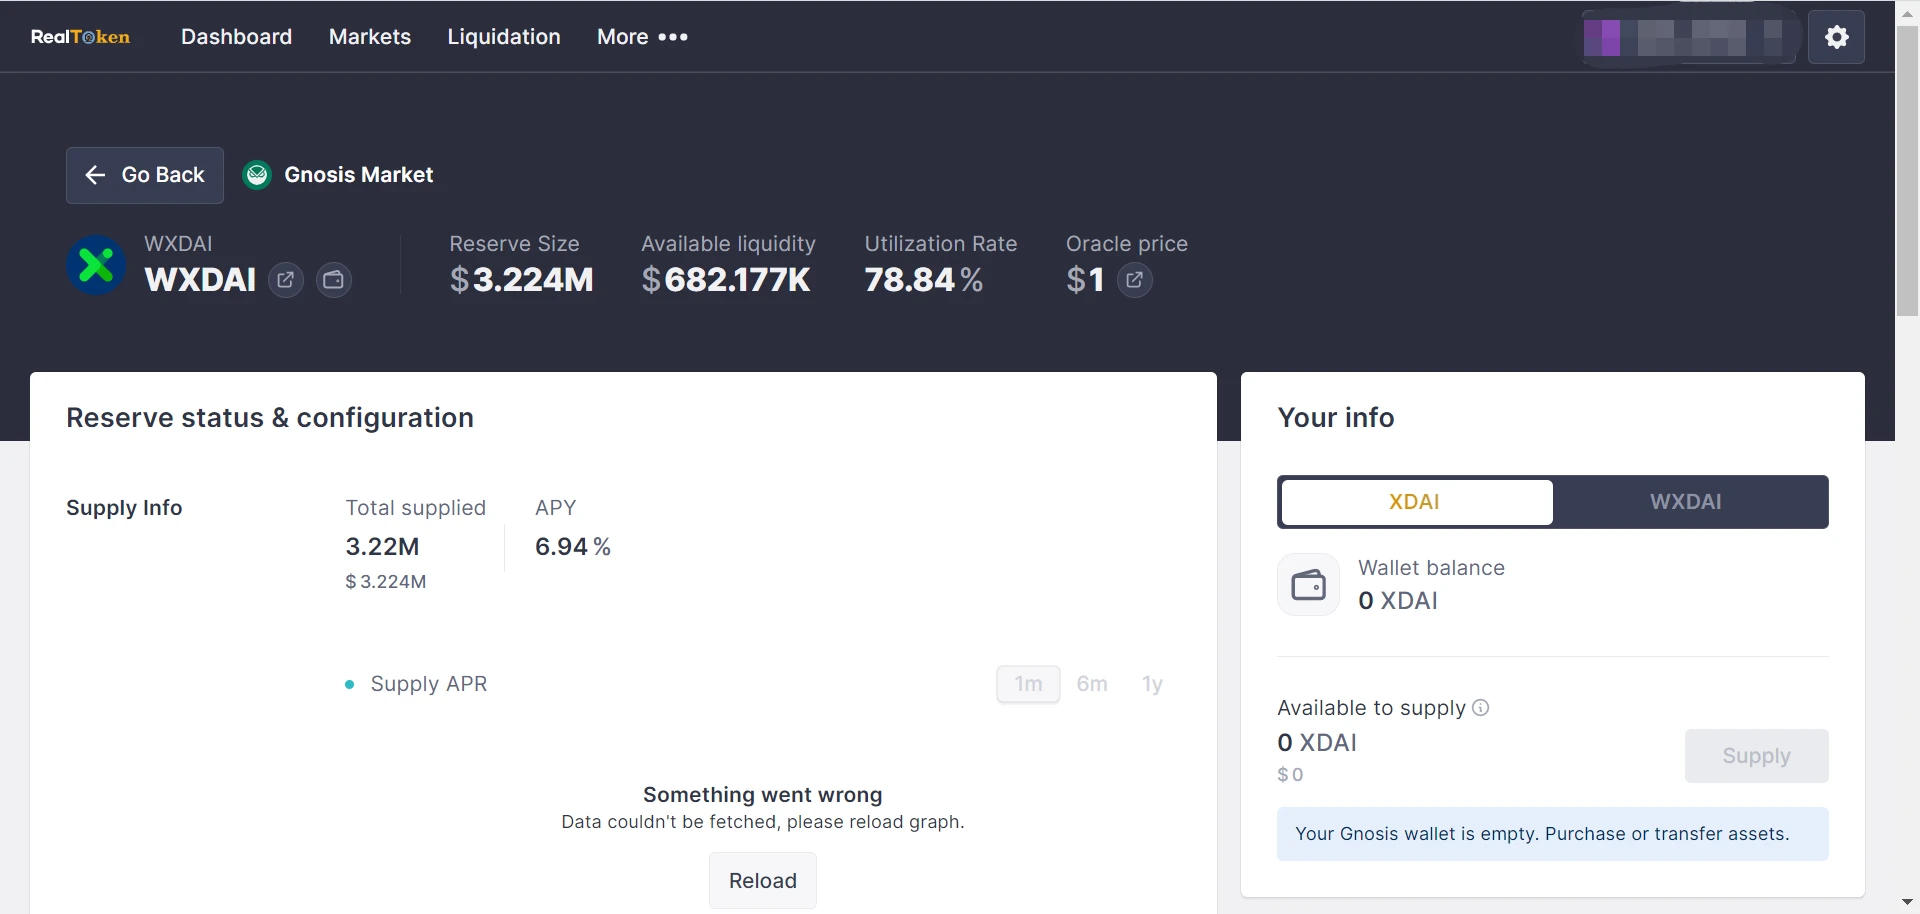
Task: Select the 6m graph timeframe
Action: (1092, 684)
